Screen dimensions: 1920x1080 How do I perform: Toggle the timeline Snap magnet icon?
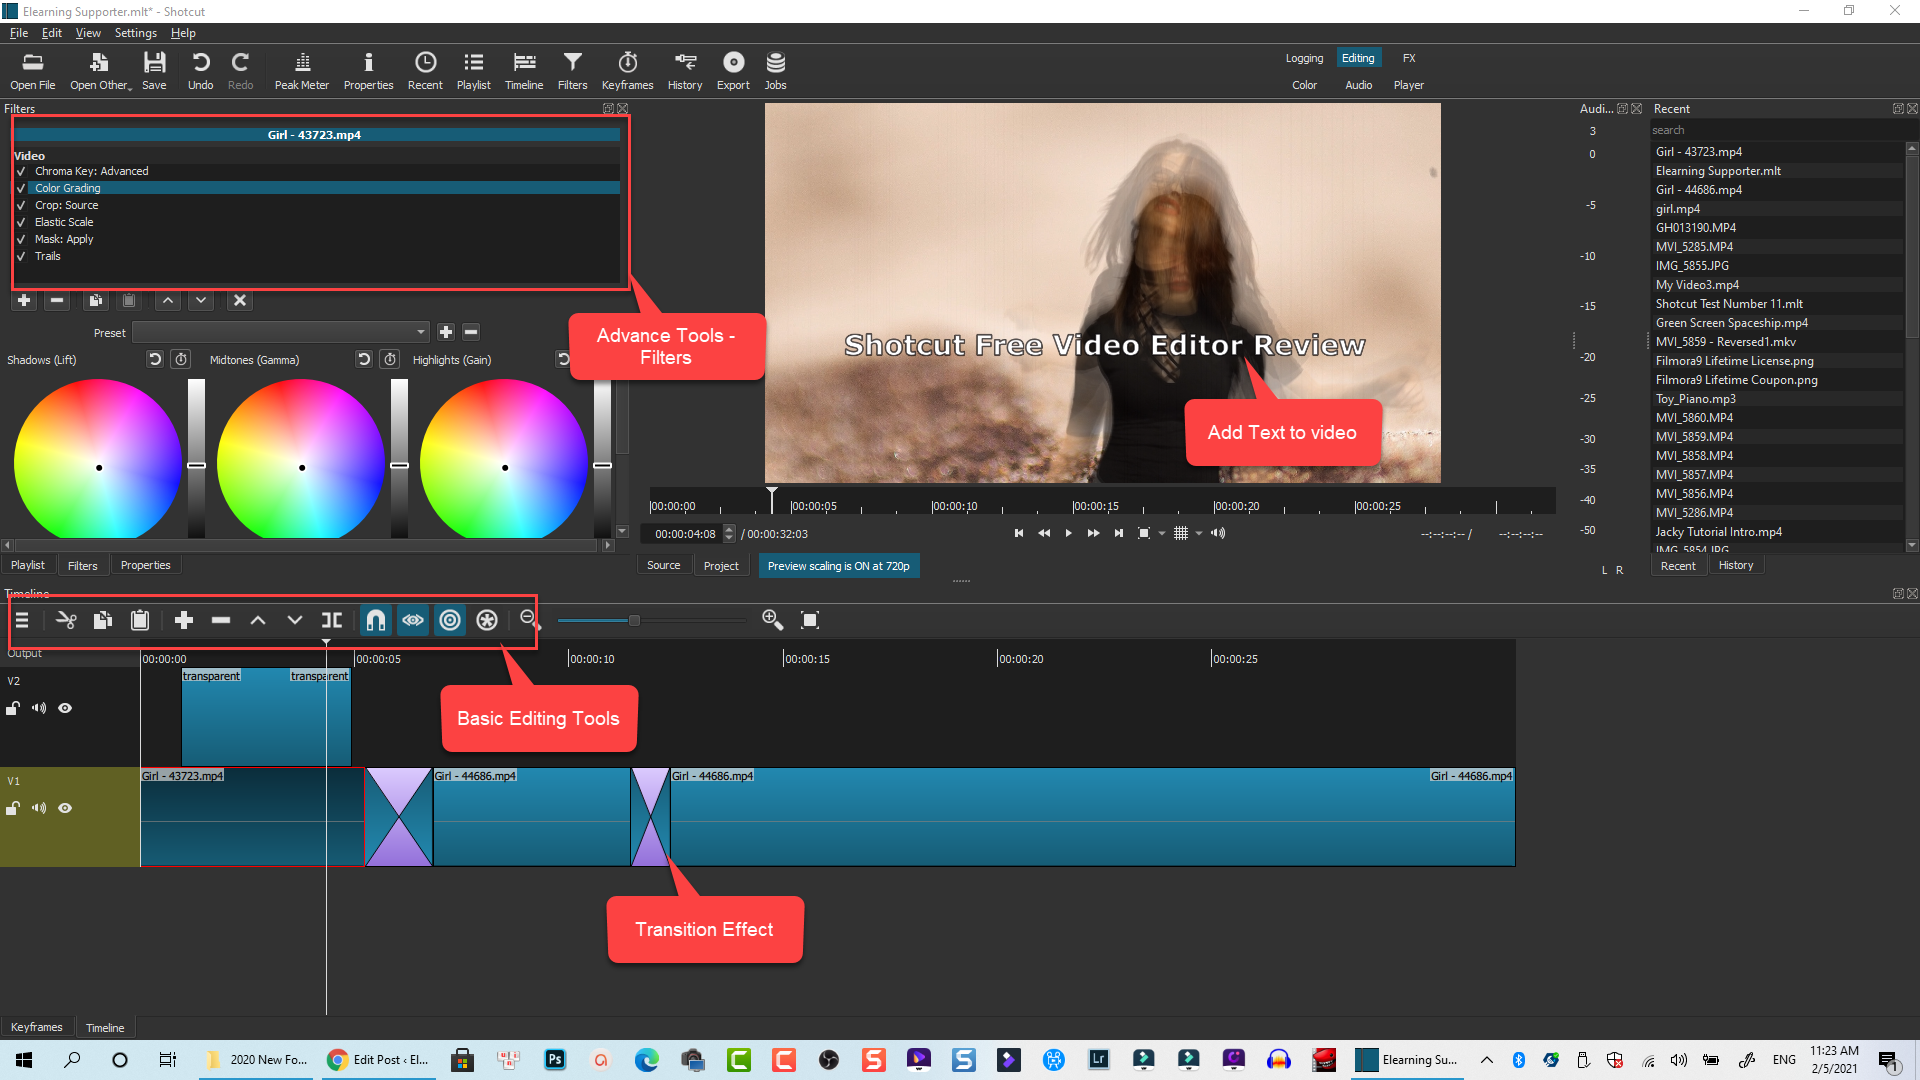click(x=375, y=621)
